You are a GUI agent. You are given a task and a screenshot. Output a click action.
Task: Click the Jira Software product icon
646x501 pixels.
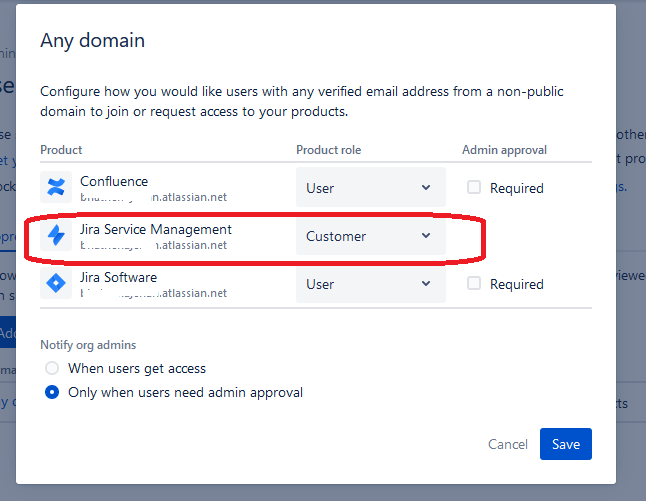[55, 284]
